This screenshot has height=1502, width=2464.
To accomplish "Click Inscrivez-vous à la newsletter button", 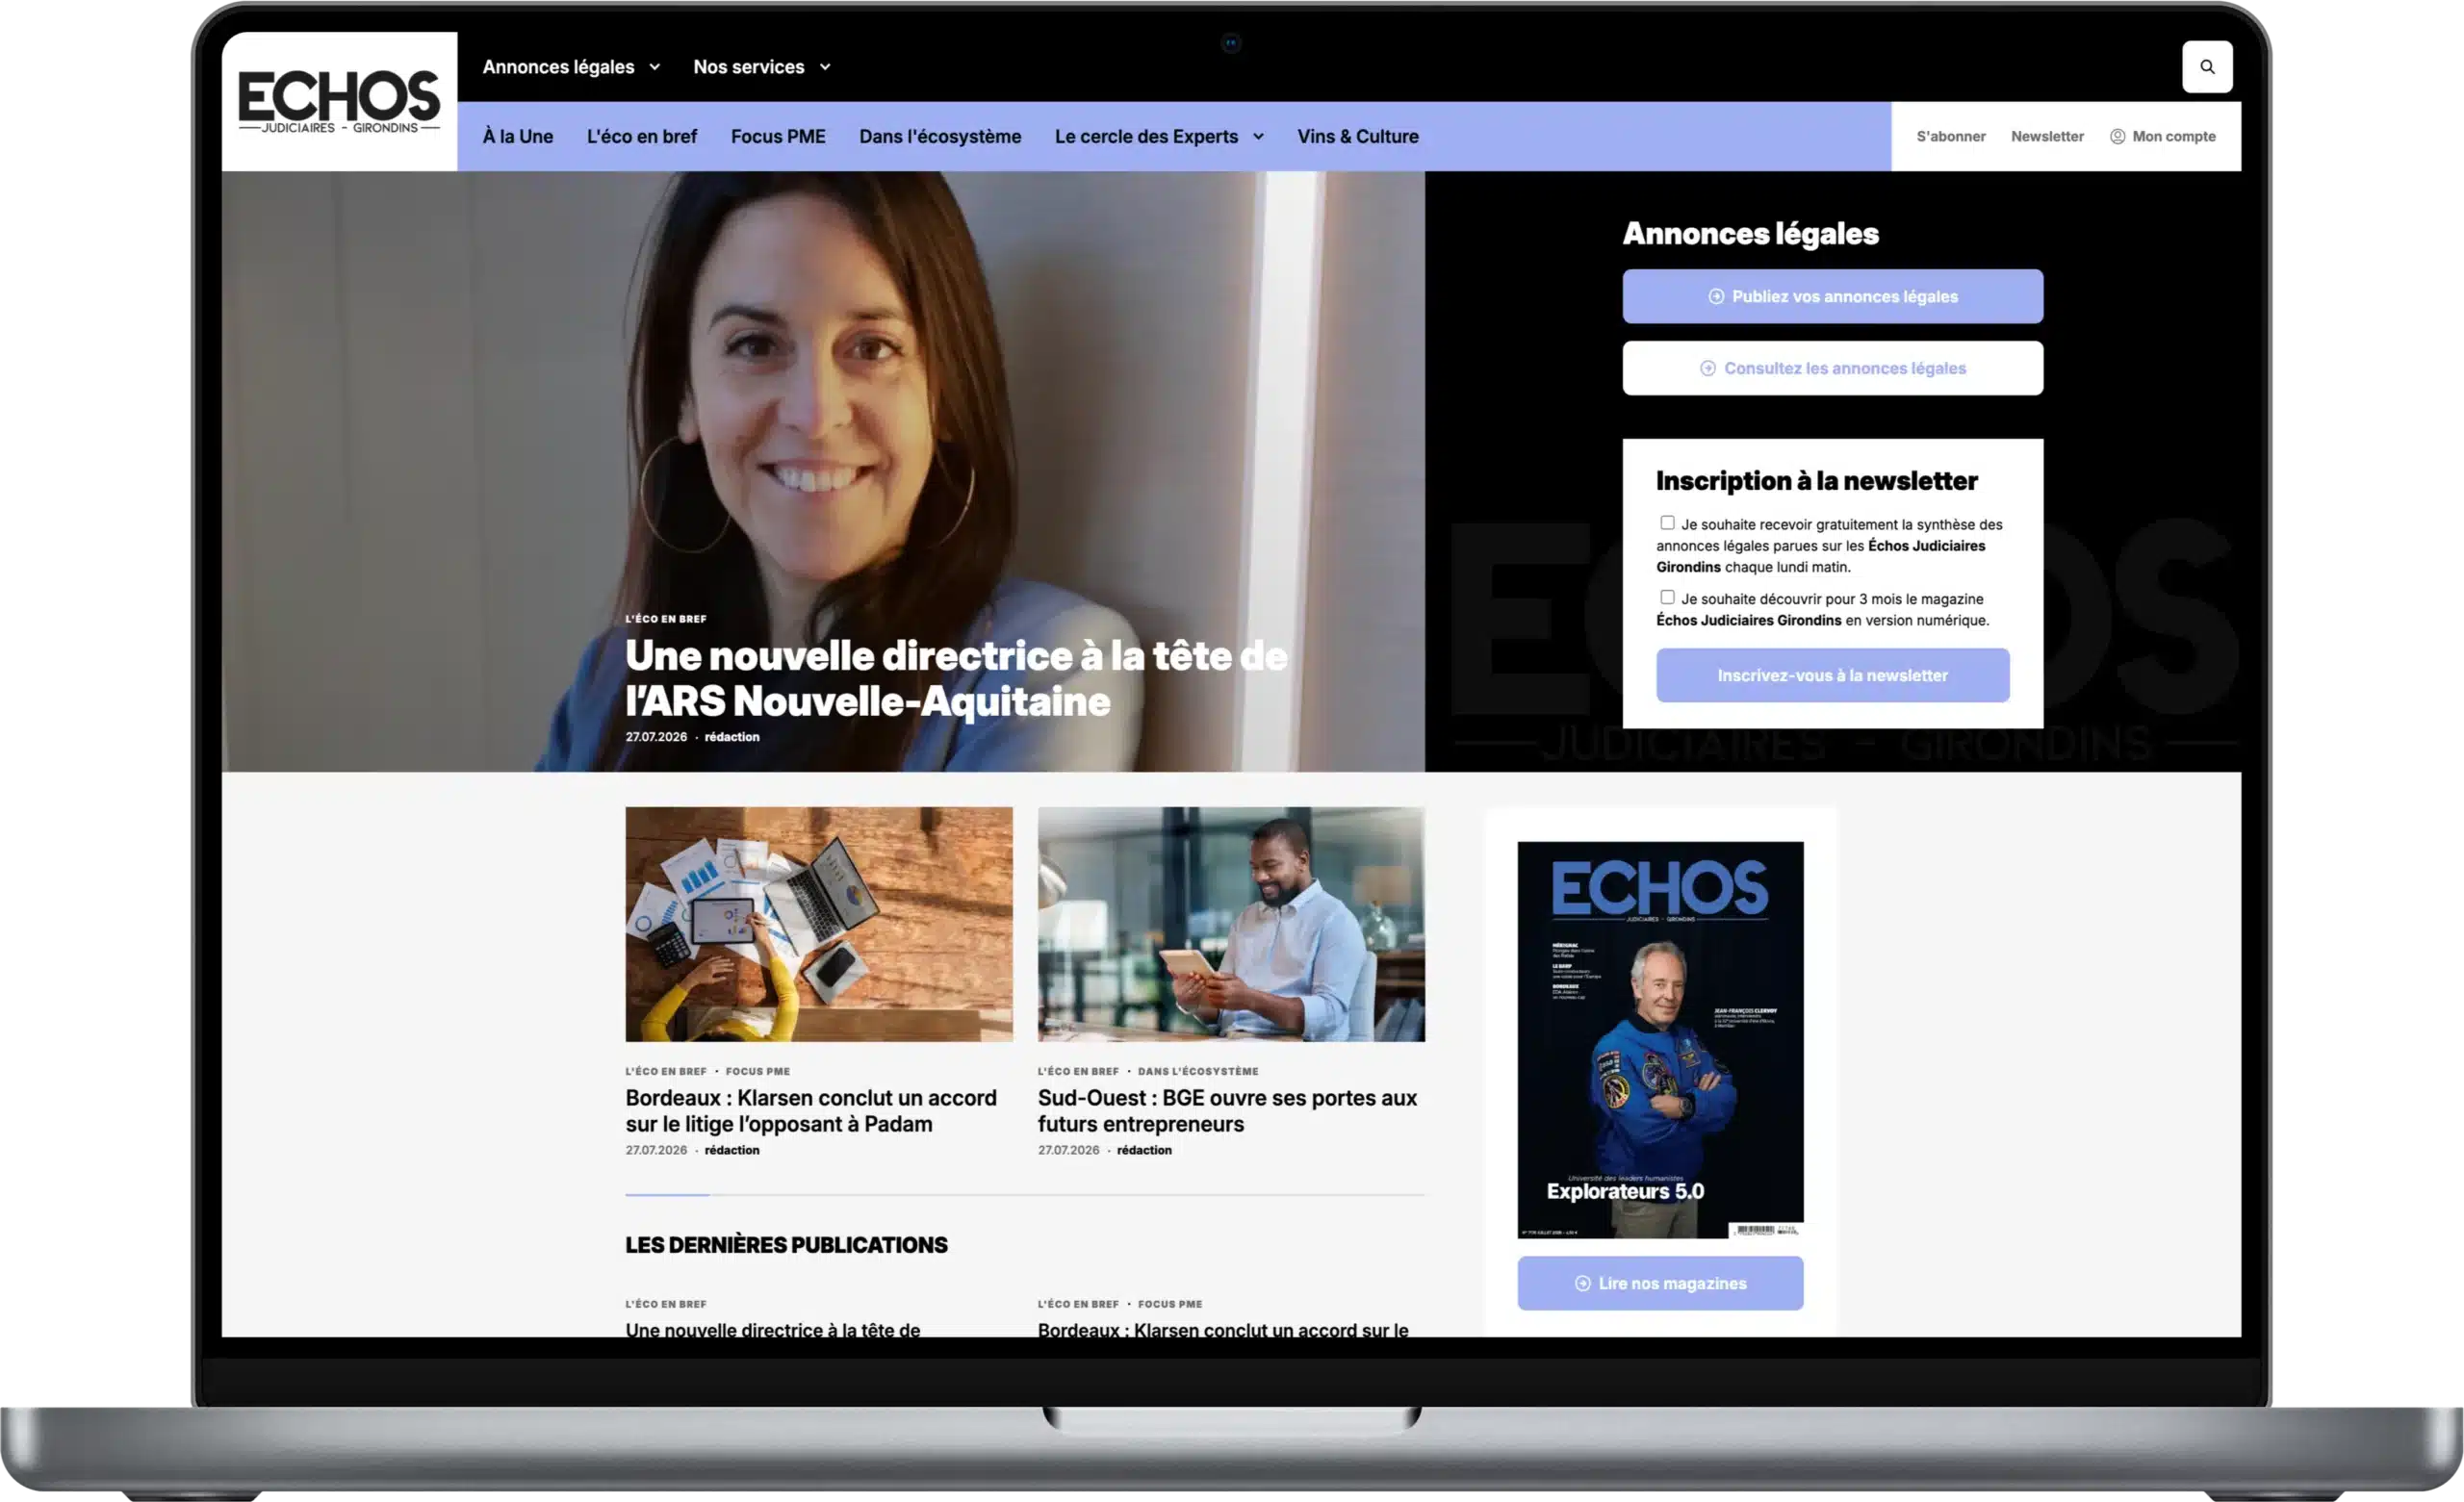I will tap(1832, 675).
